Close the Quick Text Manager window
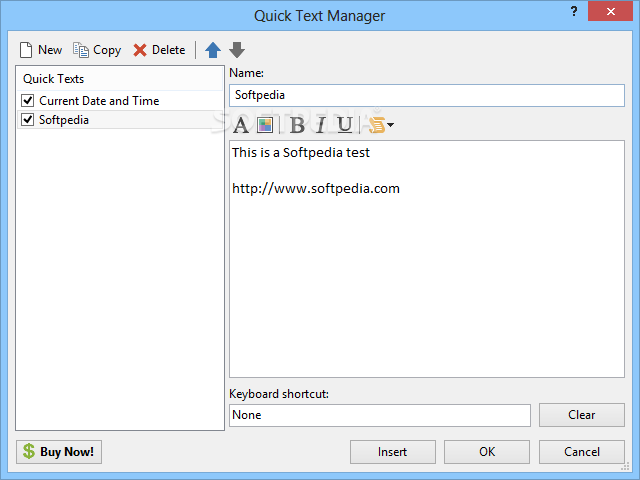The width and height of the screenshot is (640, 480). [611, 11]
